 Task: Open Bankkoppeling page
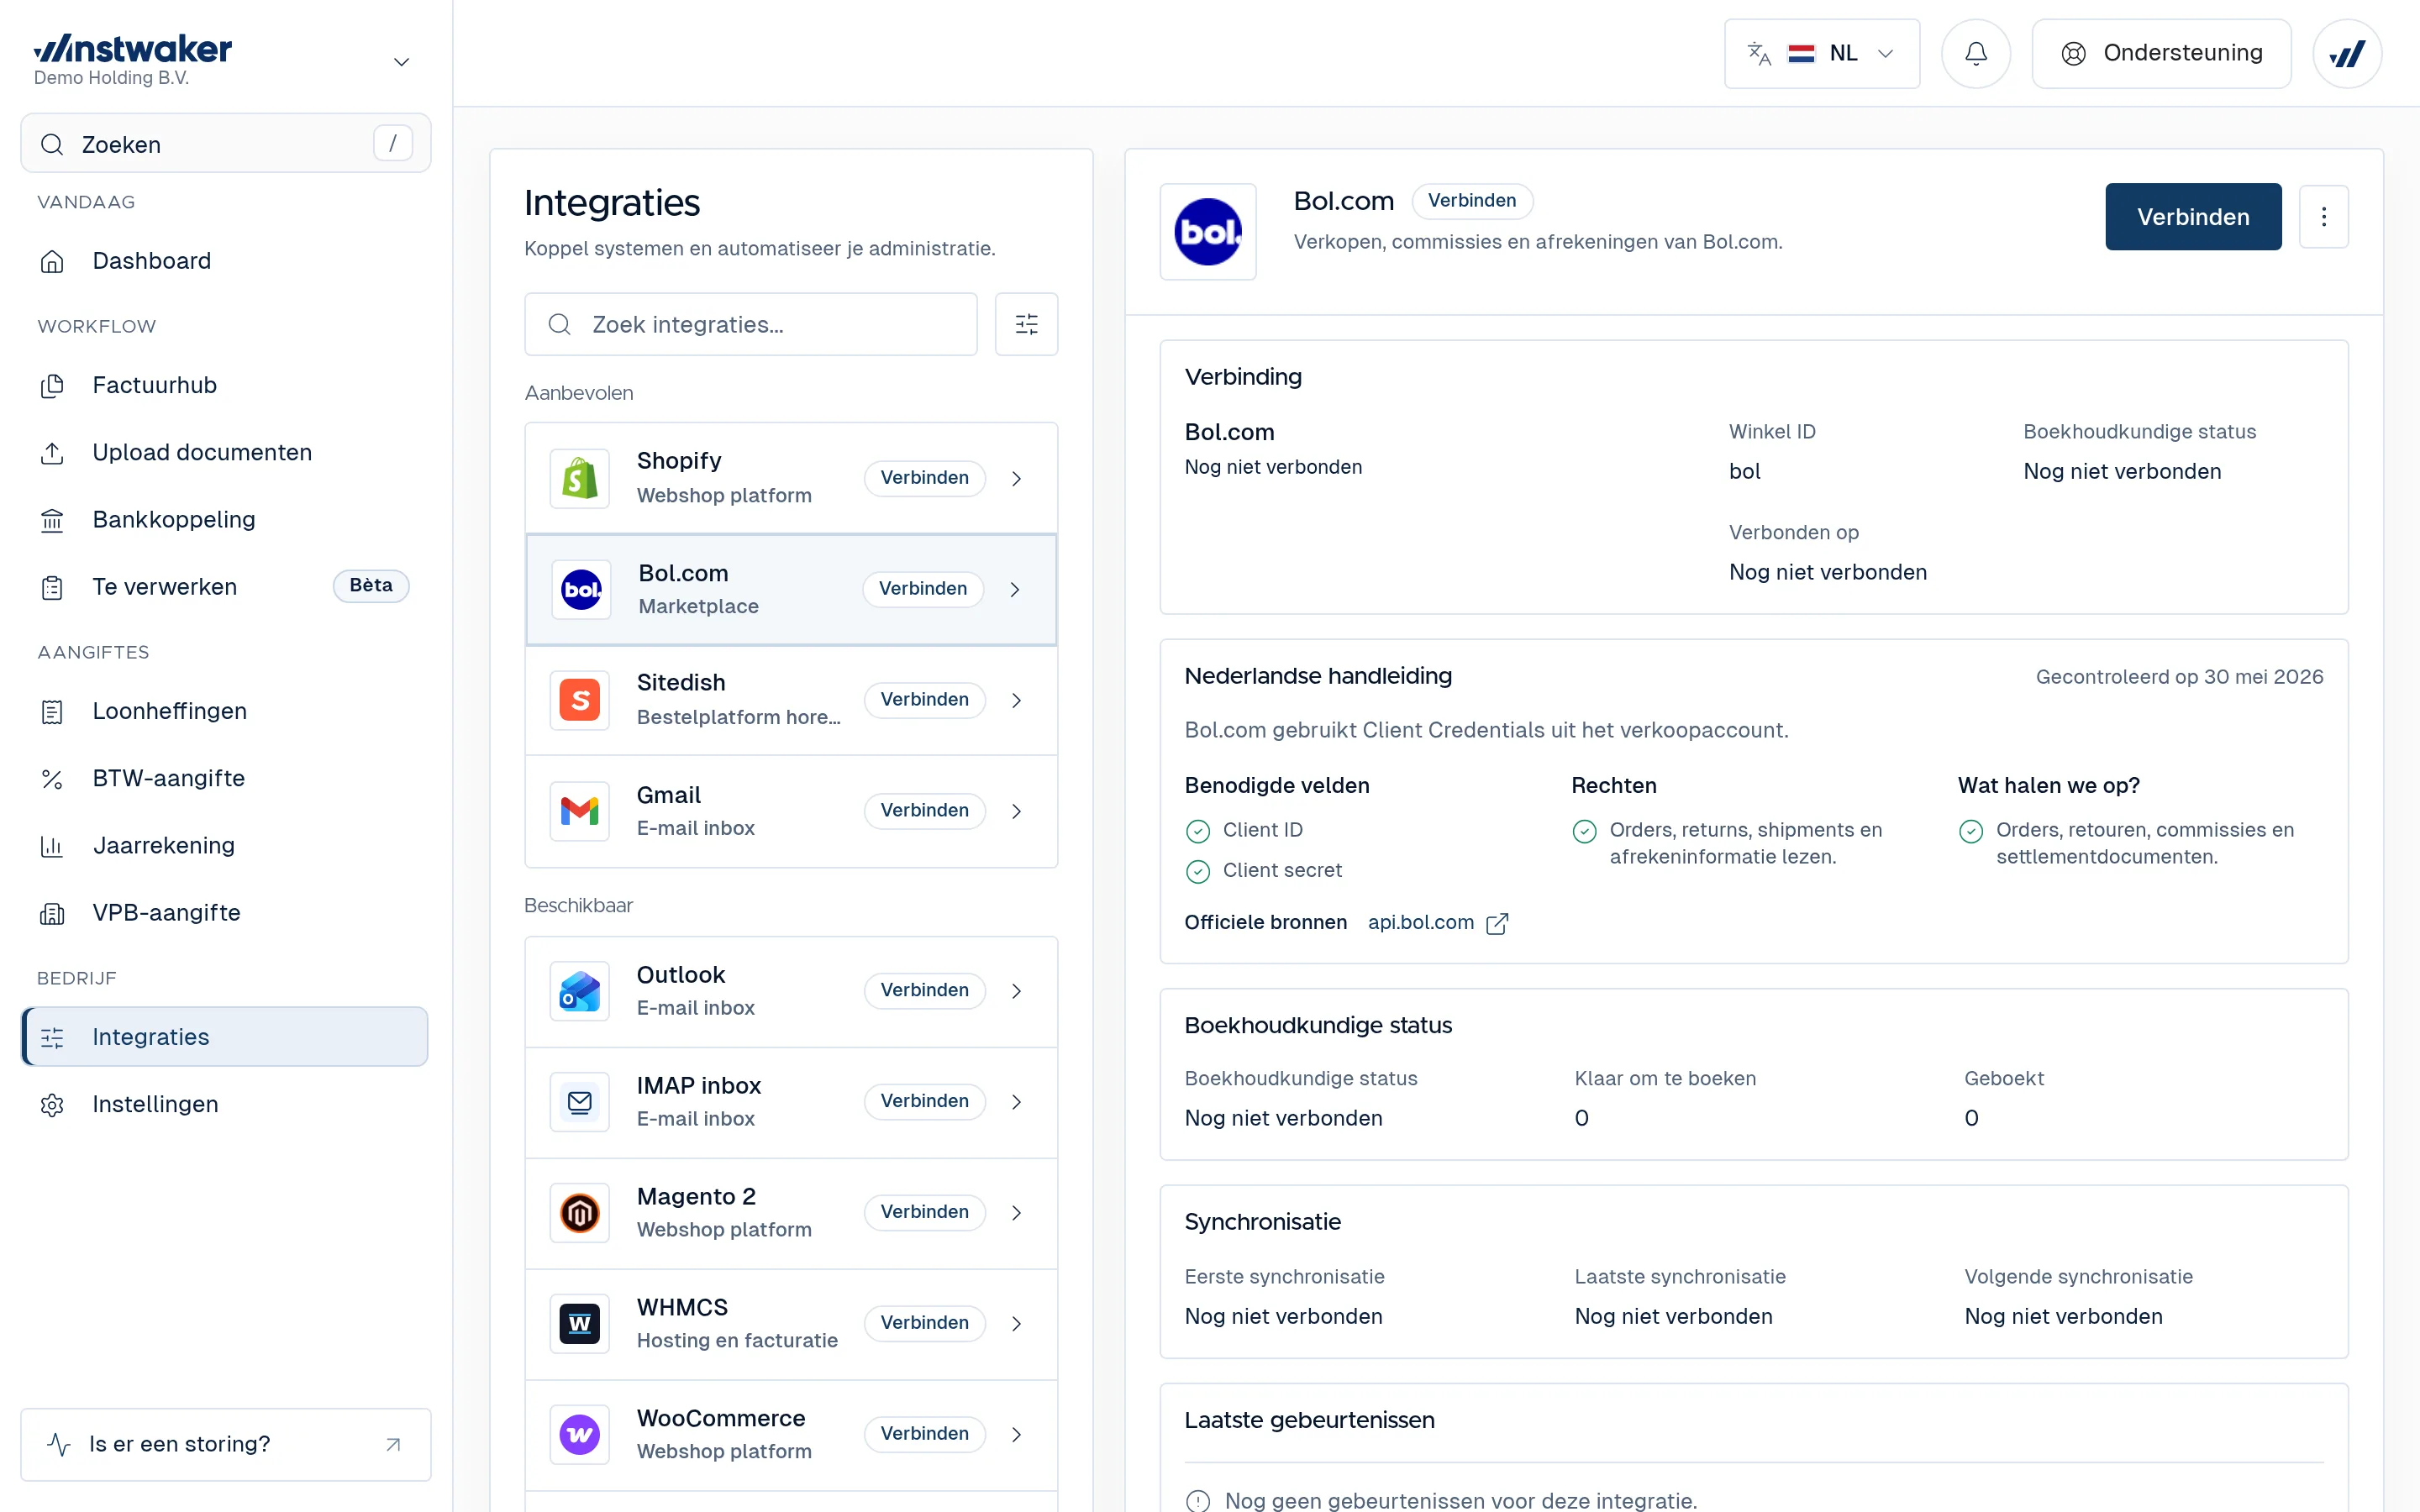[x=225, y=519]
